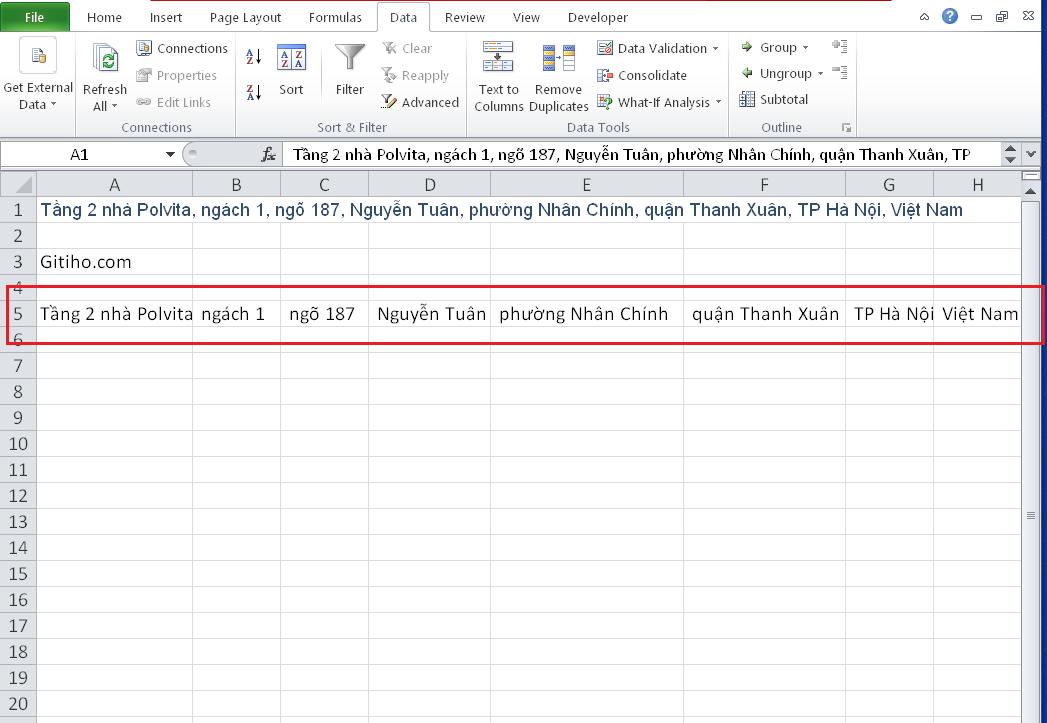The image size is (1047, 723).
Task: Open Advanced filter options
Action: (421, 102)
